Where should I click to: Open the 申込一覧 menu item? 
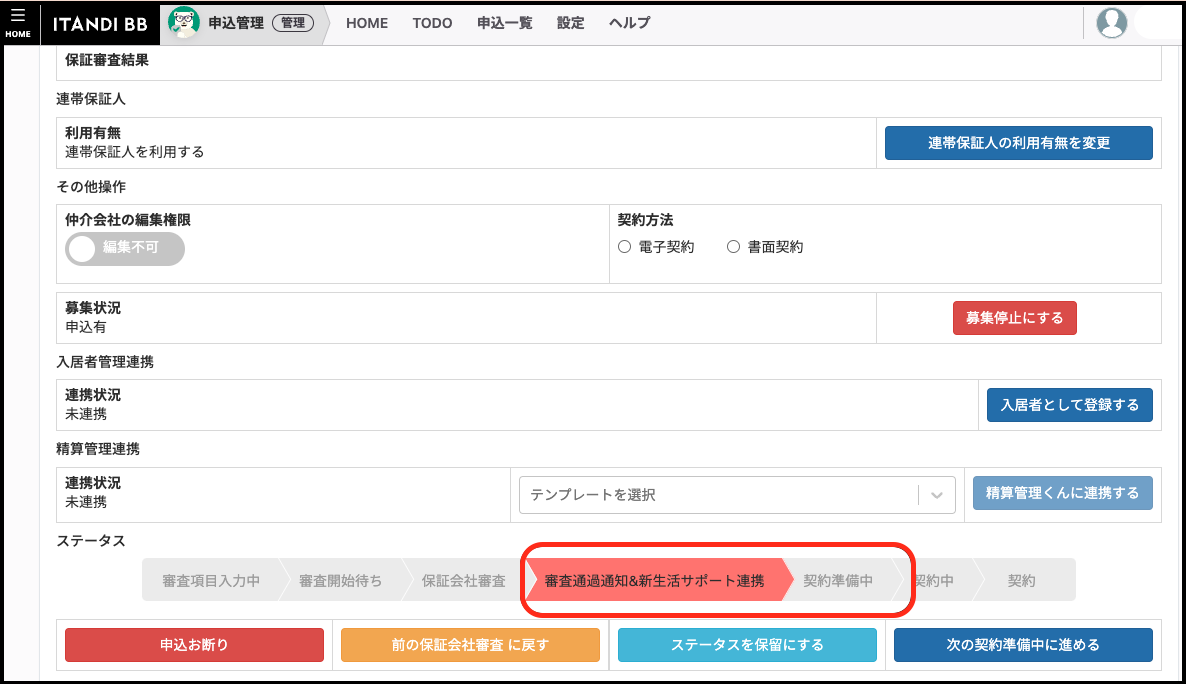click(504, 23)
